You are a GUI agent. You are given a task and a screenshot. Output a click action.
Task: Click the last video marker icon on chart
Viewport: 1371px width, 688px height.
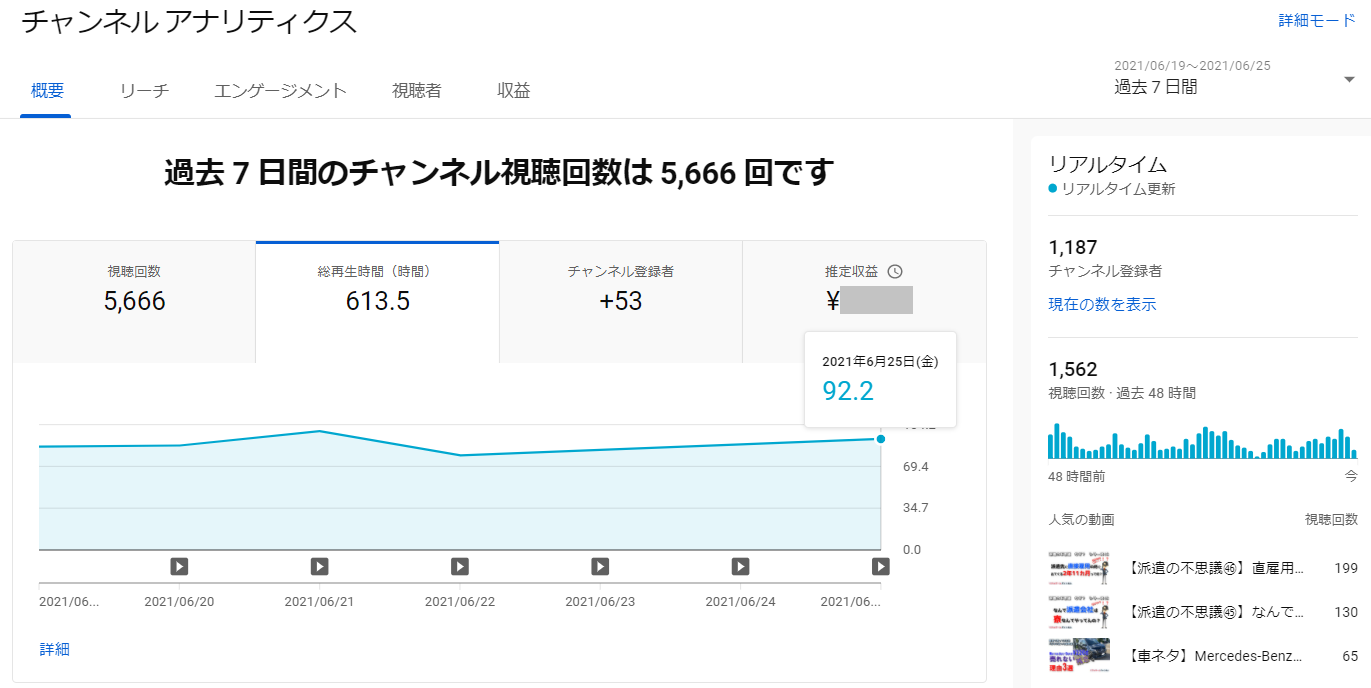(880, 567)
